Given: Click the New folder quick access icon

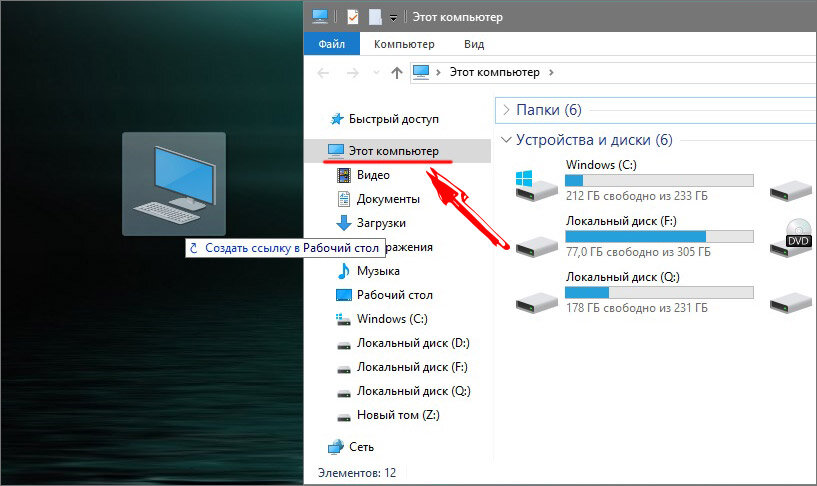Looking at the screenshot, I should [x=375, y=17].
